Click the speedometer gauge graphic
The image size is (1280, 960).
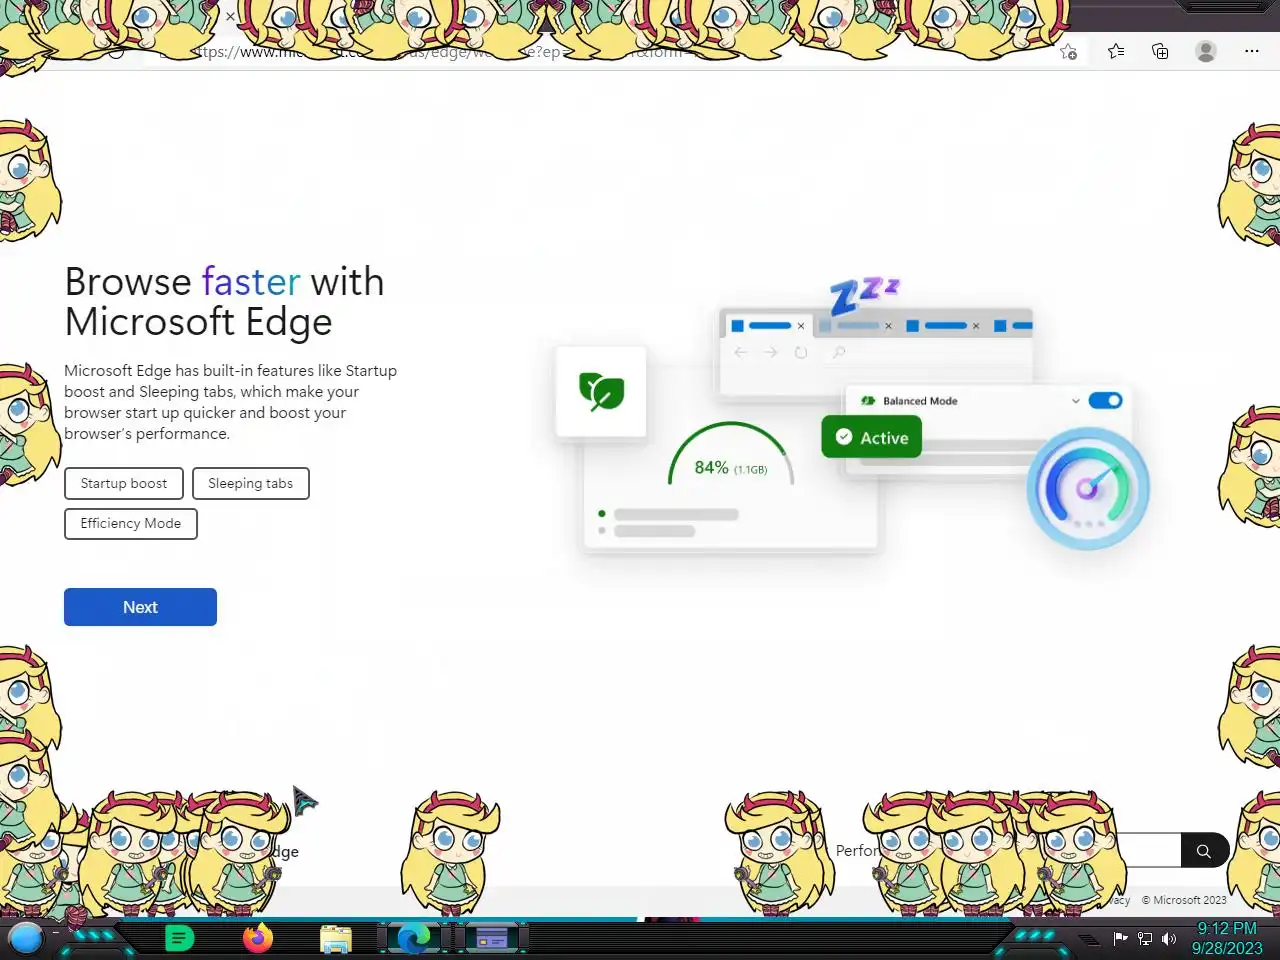tap(1088, 488)
